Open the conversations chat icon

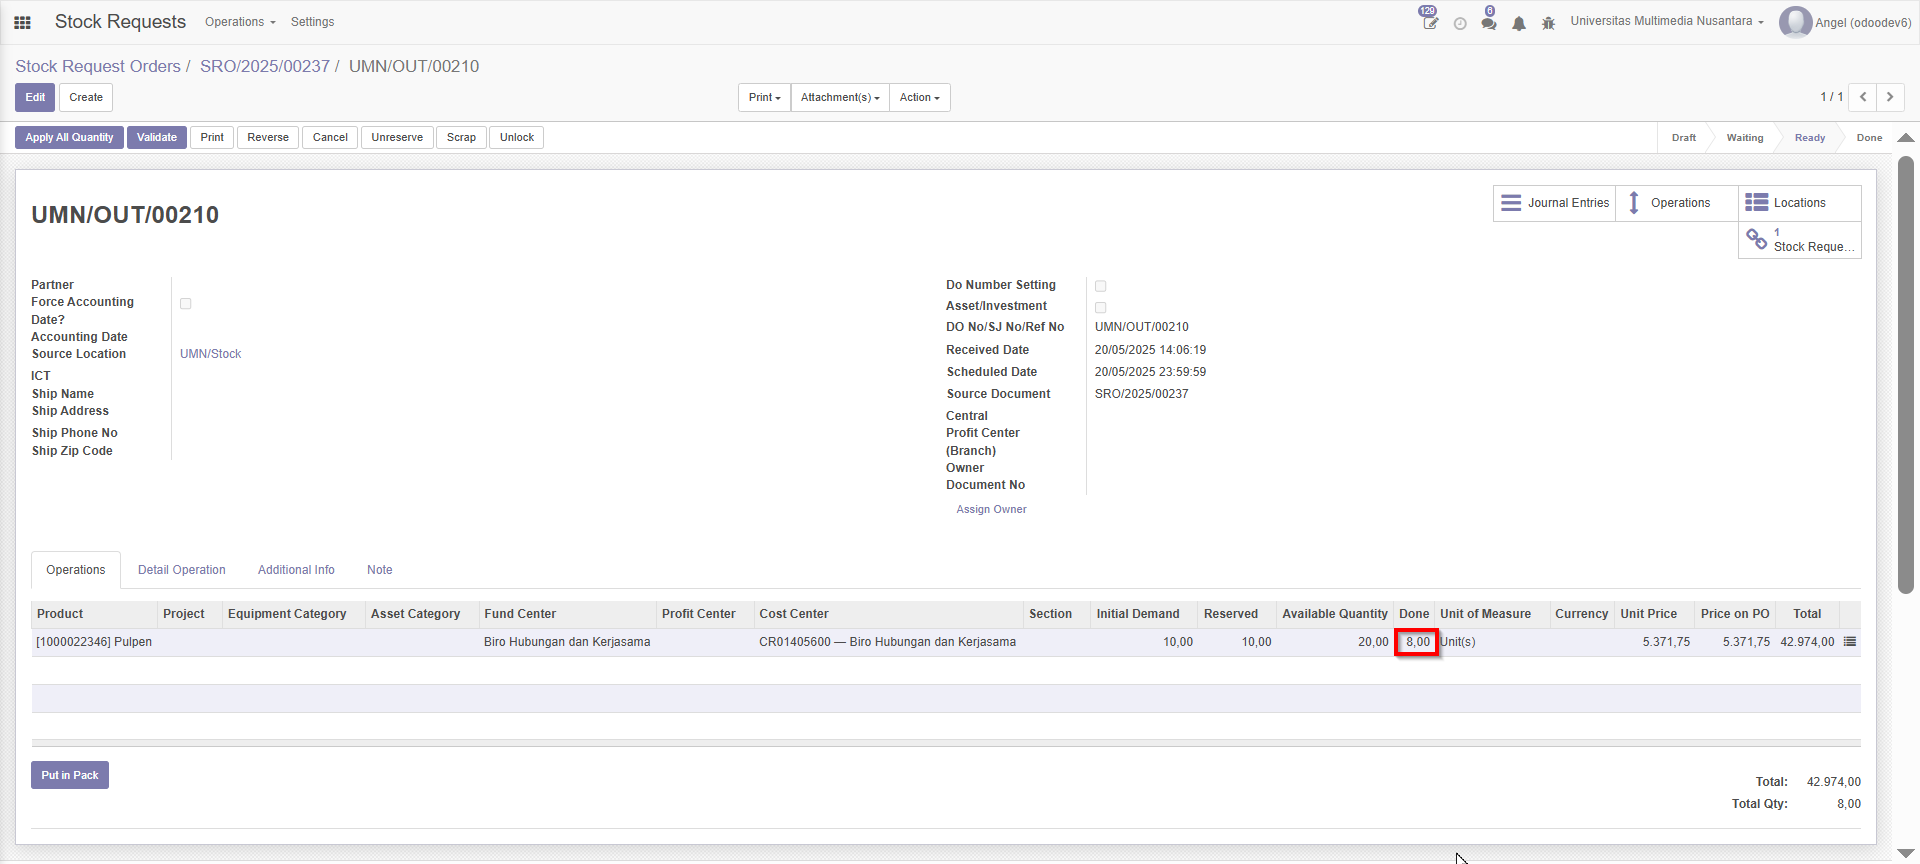[1489, 22]
